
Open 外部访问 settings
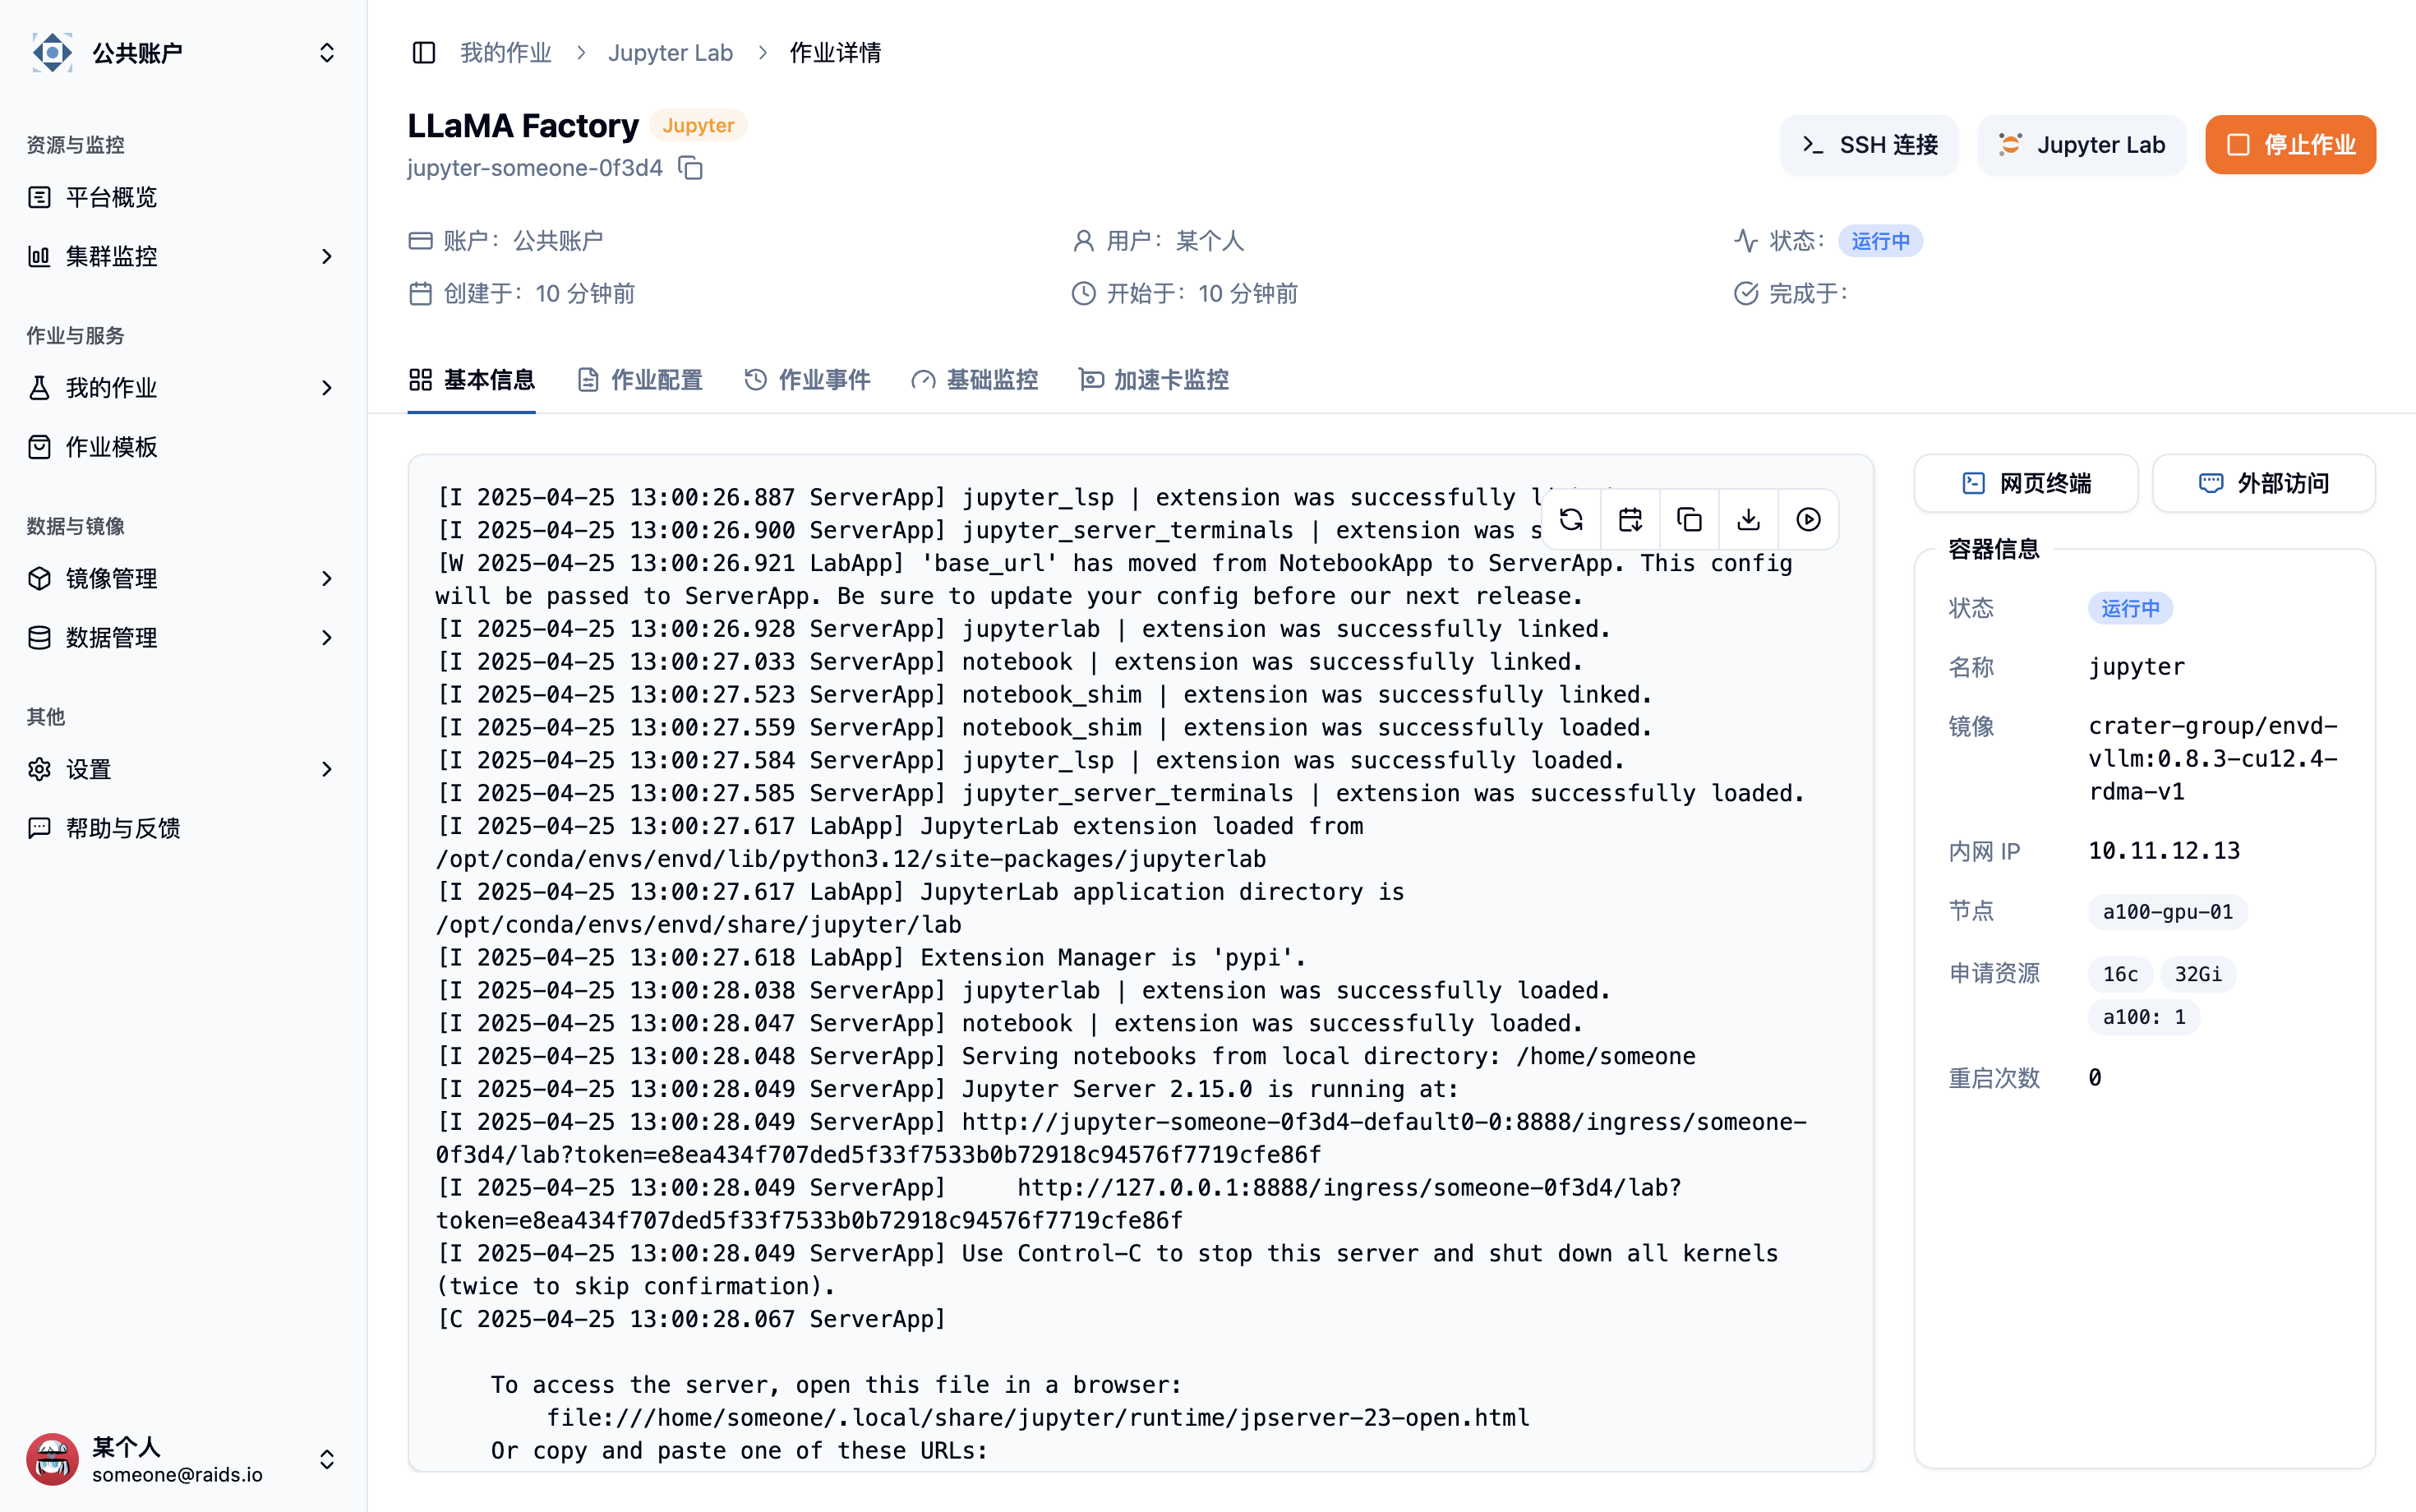(2264, 484)
